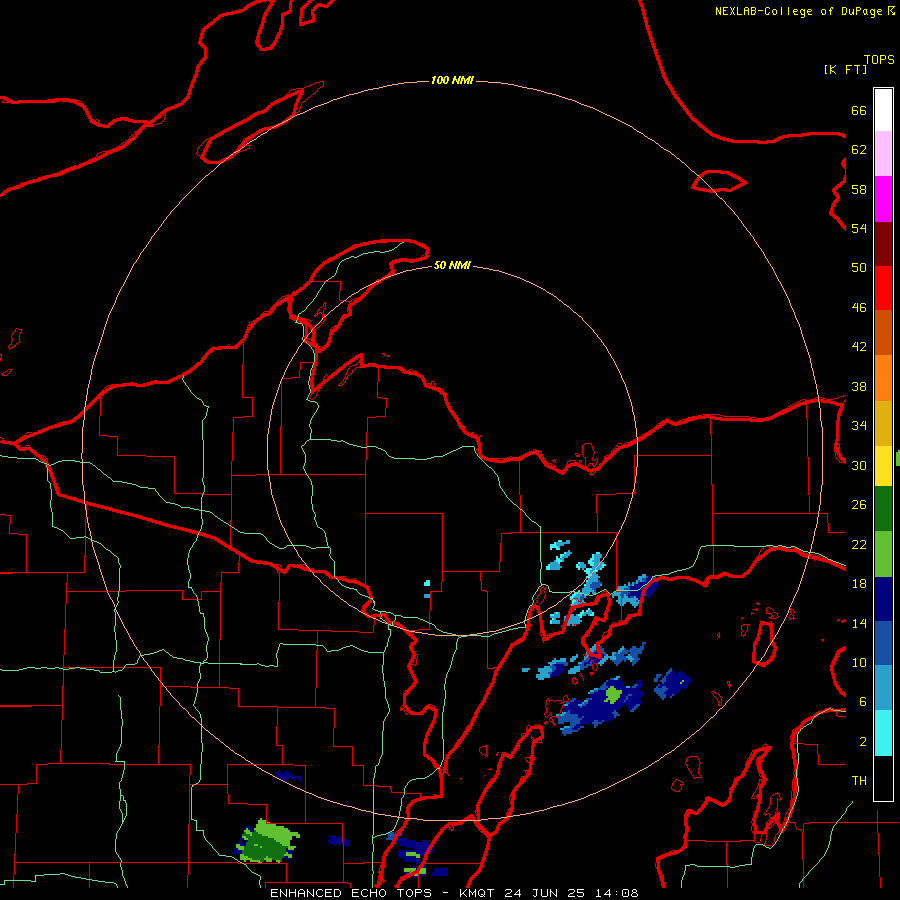This screenshot has height=900, width=900.
Task: Click the TOPS legend title
Action: 879,59
